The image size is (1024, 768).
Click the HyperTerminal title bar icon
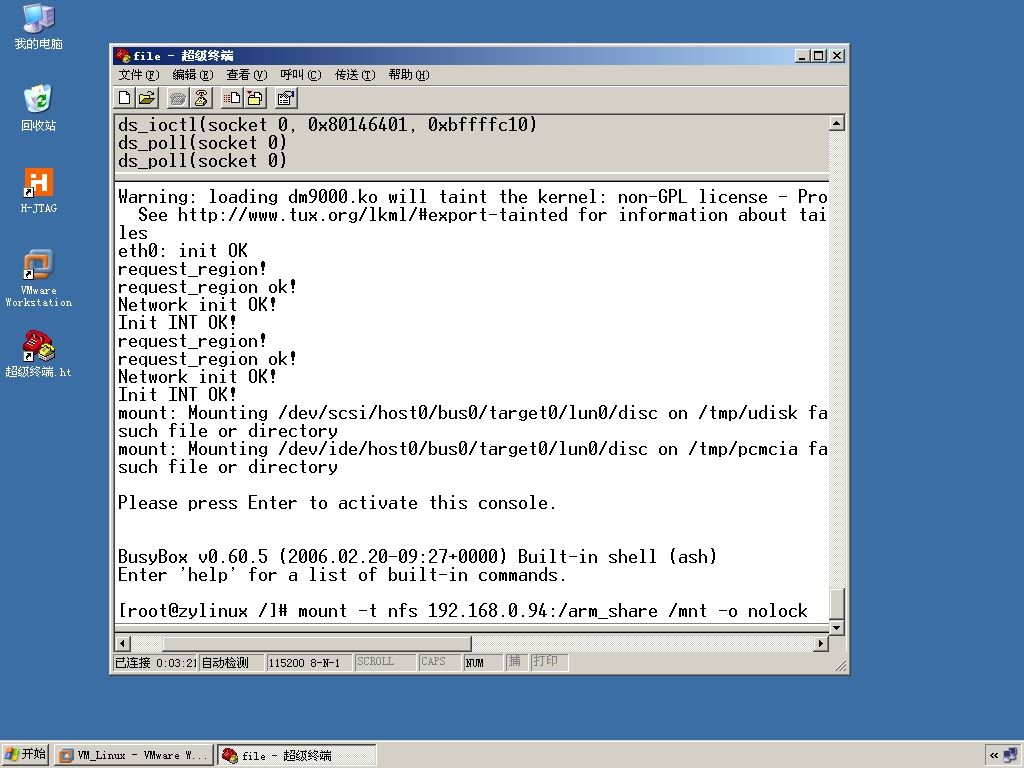coord(123,56)
